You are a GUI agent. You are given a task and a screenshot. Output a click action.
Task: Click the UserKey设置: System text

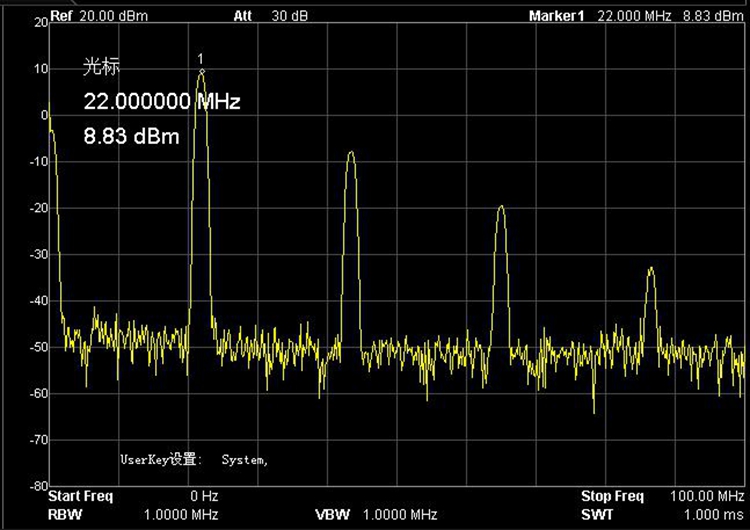coord(194,460)
